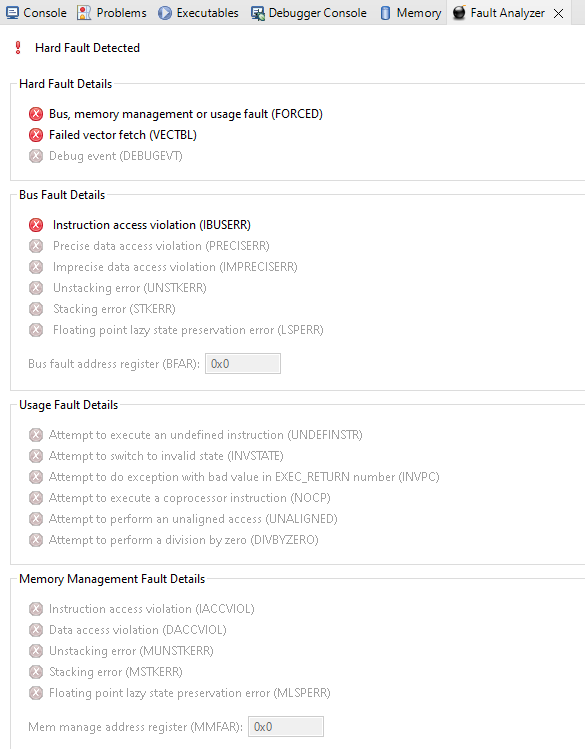
Task: Click the Fault Analyzer bomb icon
Action: tap(459, 12)
